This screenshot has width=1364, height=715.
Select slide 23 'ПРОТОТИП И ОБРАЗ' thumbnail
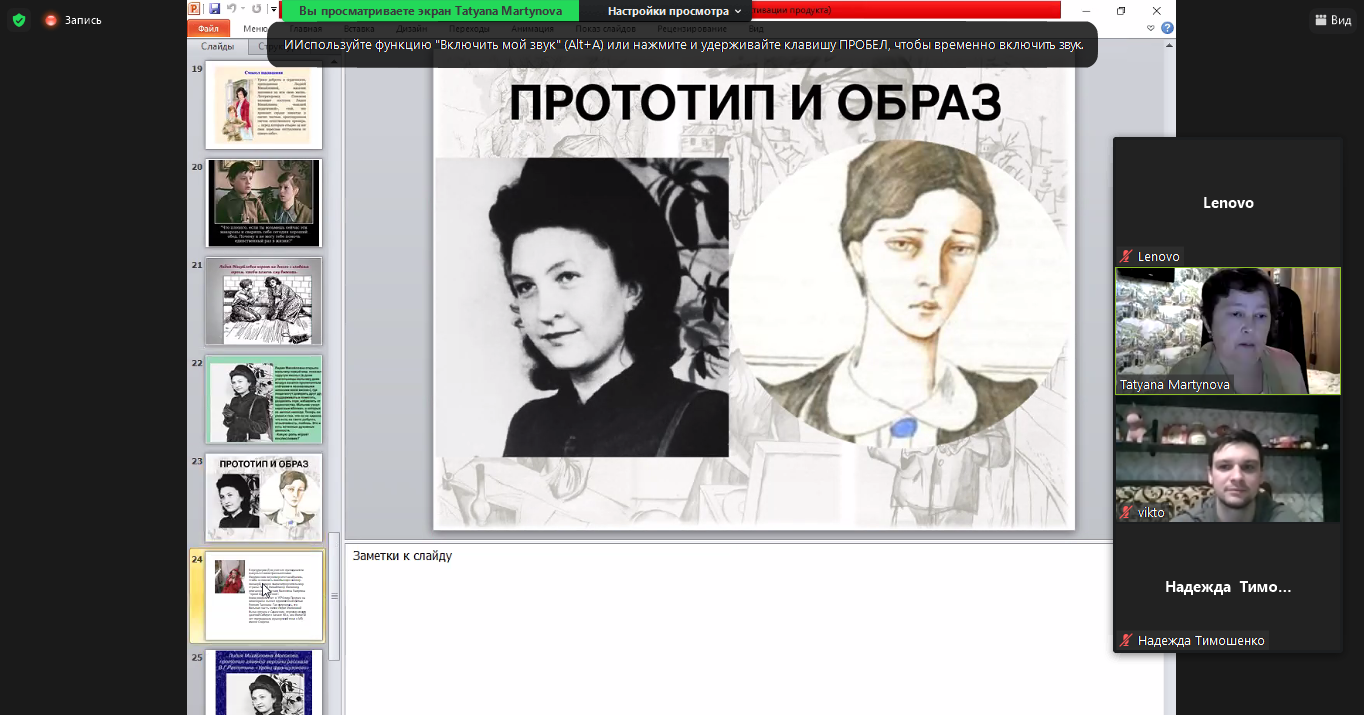tap(264, 497)
